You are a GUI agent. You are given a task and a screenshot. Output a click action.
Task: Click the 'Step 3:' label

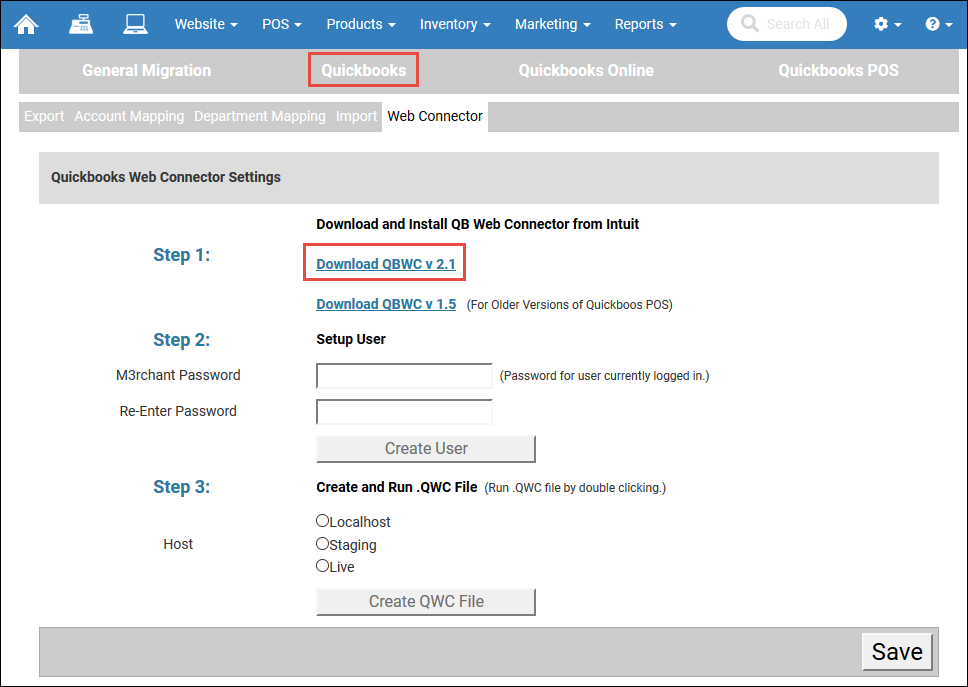(182, 486)
